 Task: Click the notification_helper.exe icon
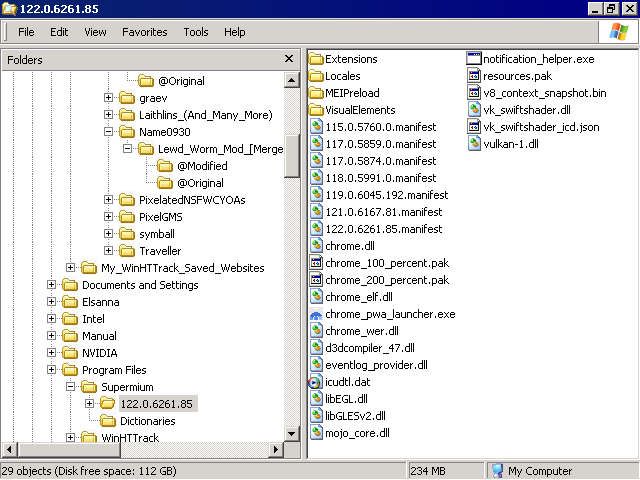tap(474, 59)
